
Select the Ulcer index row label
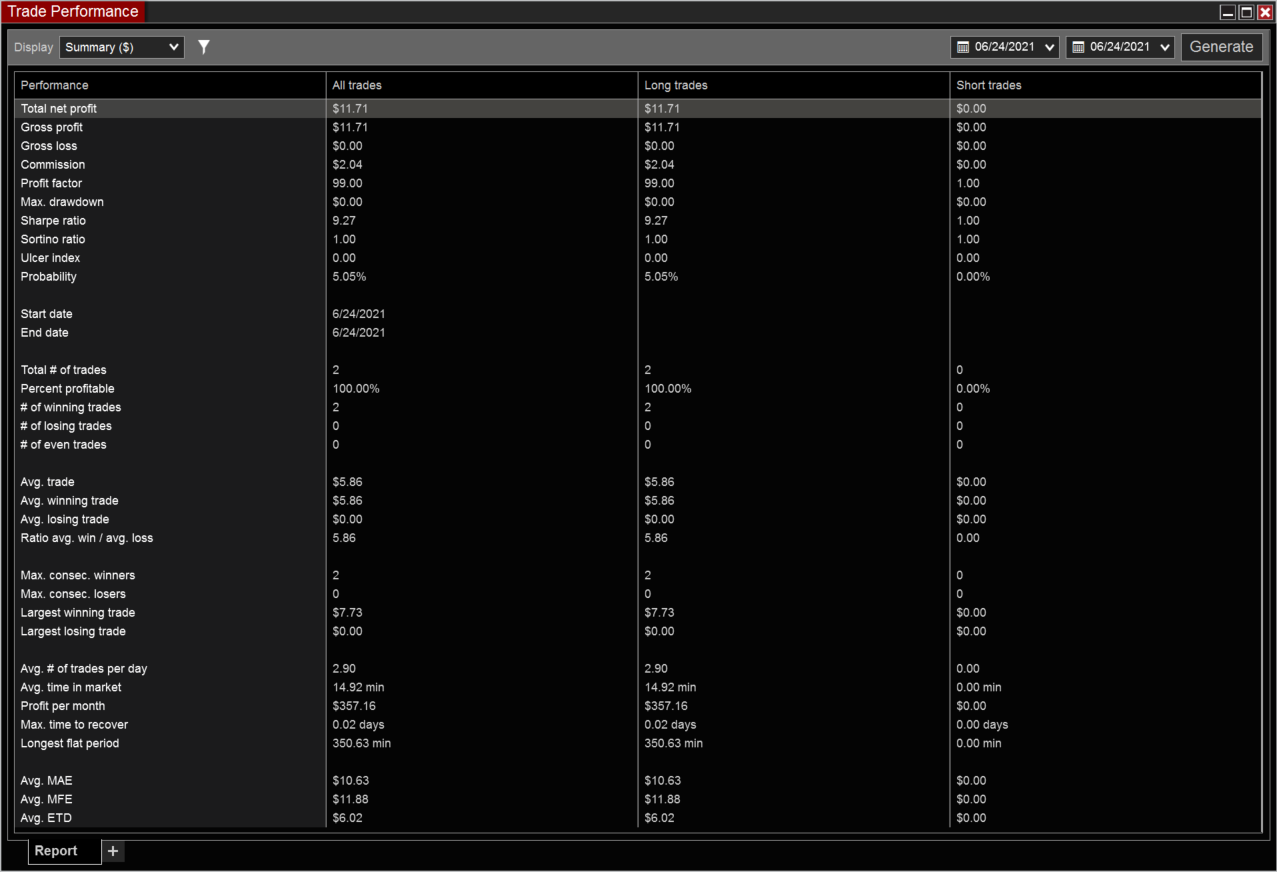[x=50, y=258]
